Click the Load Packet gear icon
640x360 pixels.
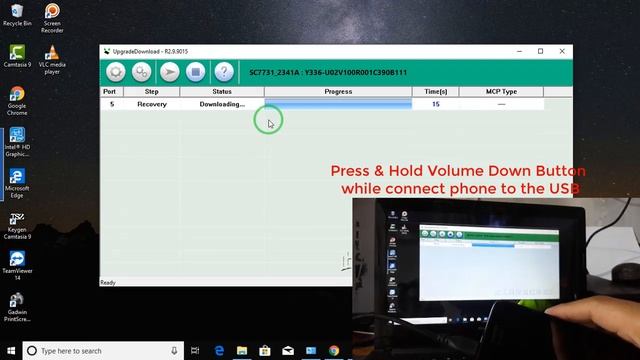pos(116,72)
